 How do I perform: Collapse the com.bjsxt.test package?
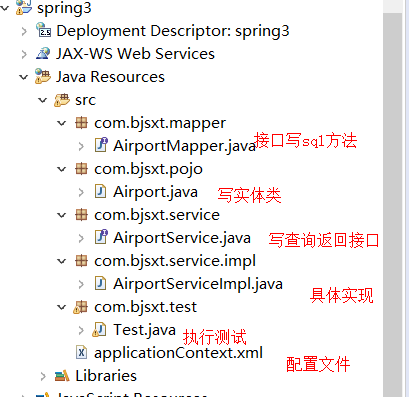click(x=62, y=307)
